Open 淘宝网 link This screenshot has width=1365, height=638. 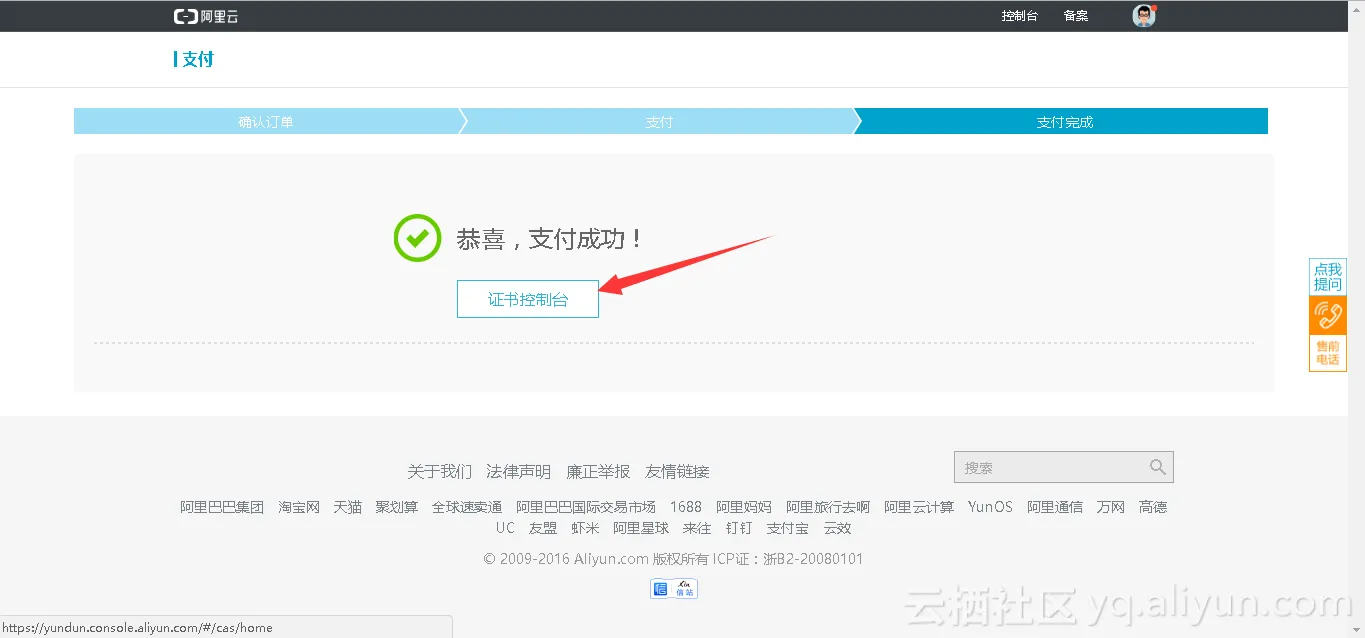click(x=299, y=507)
